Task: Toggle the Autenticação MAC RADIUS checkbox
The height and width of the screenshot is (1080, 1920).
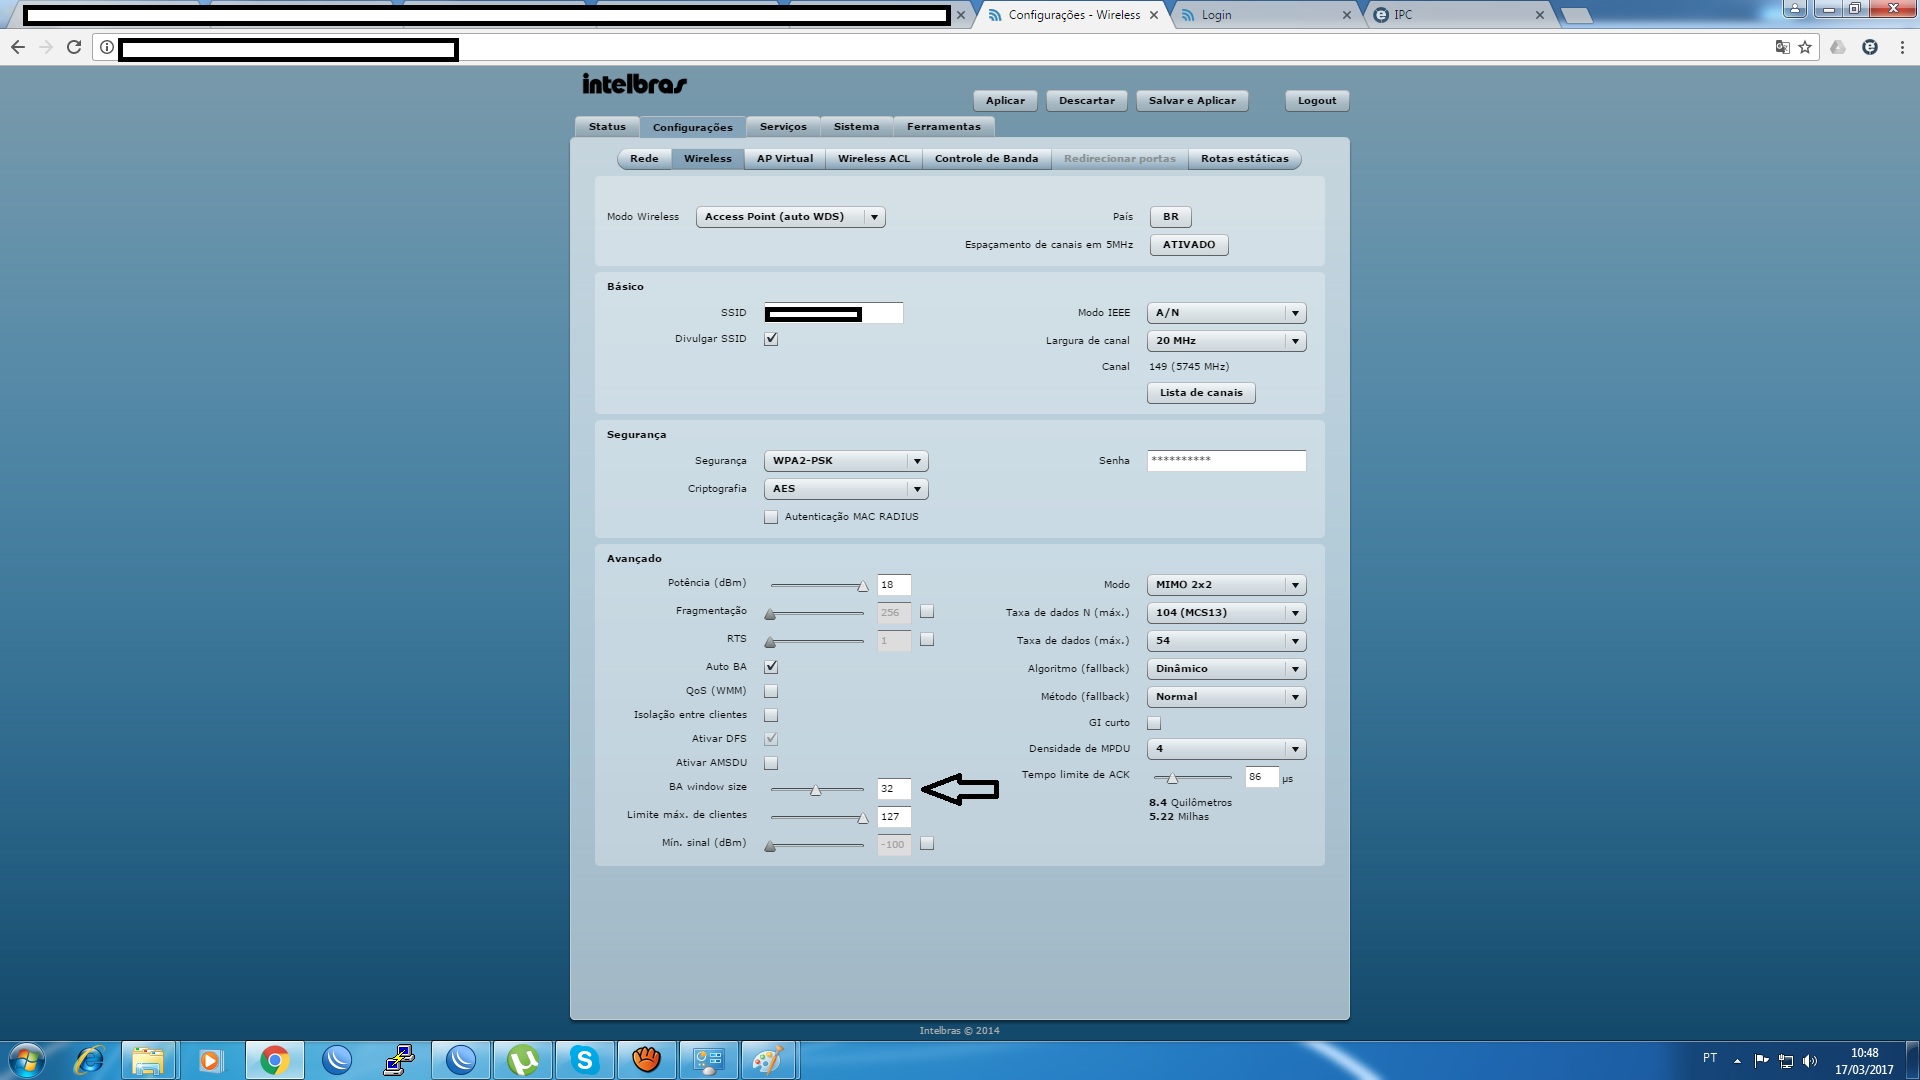Action: pos(771,517)
